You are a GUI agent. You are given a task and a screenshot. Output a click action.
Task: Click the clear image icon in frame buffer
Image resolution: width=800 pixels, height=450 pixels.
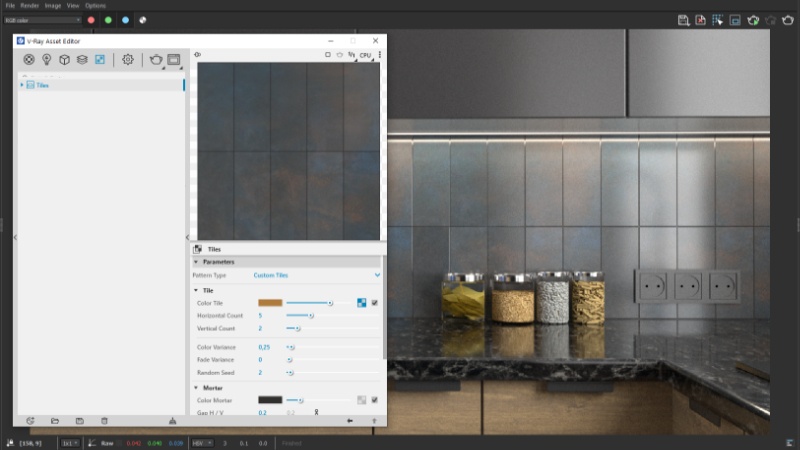(x=701, y=20)
